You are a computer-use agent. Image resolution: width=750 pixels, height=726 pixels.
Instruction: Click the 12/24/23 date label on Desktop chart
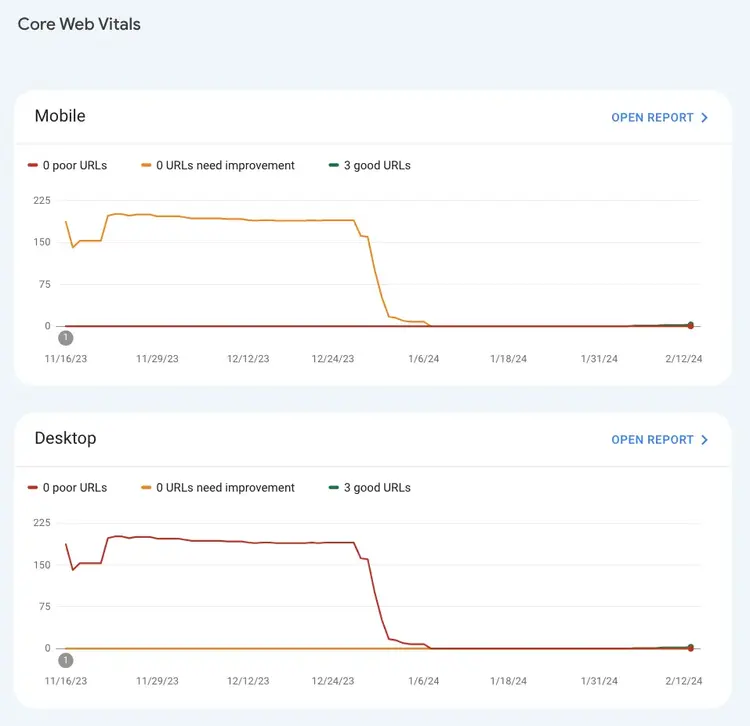[x=333, y=681]
